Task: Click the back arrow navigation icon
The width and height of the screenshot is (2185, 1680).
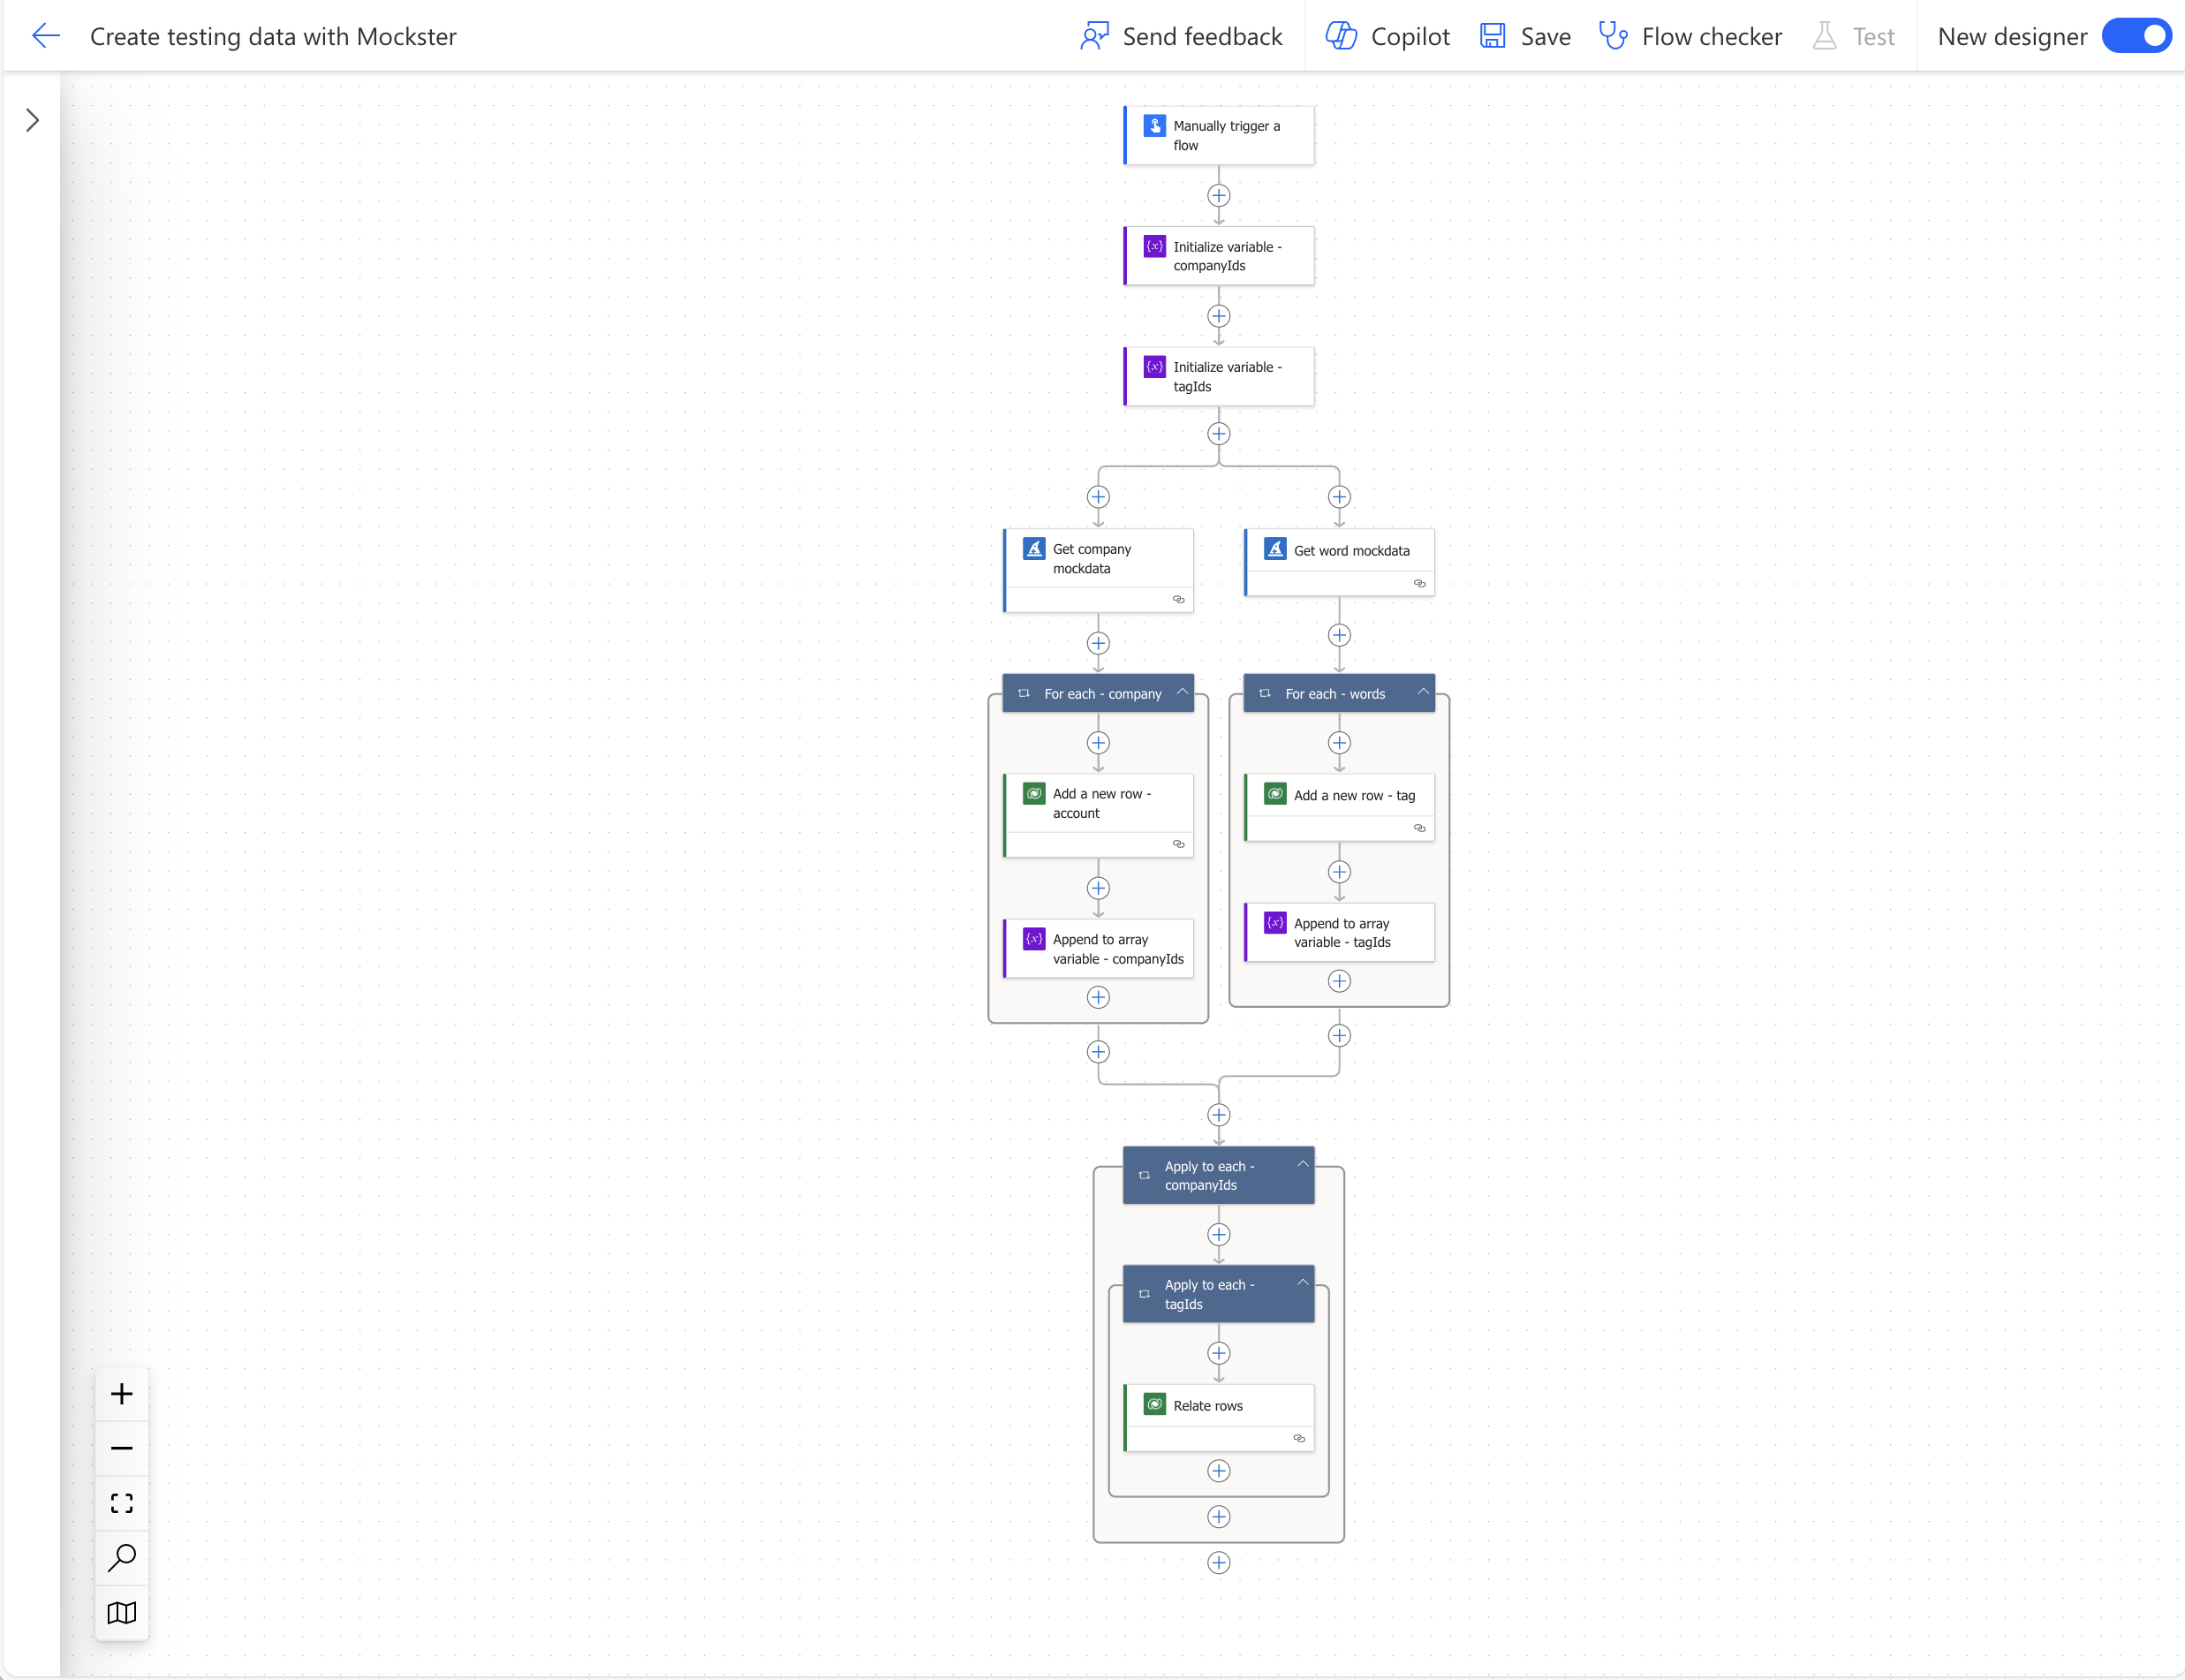Action: (46, 35)
